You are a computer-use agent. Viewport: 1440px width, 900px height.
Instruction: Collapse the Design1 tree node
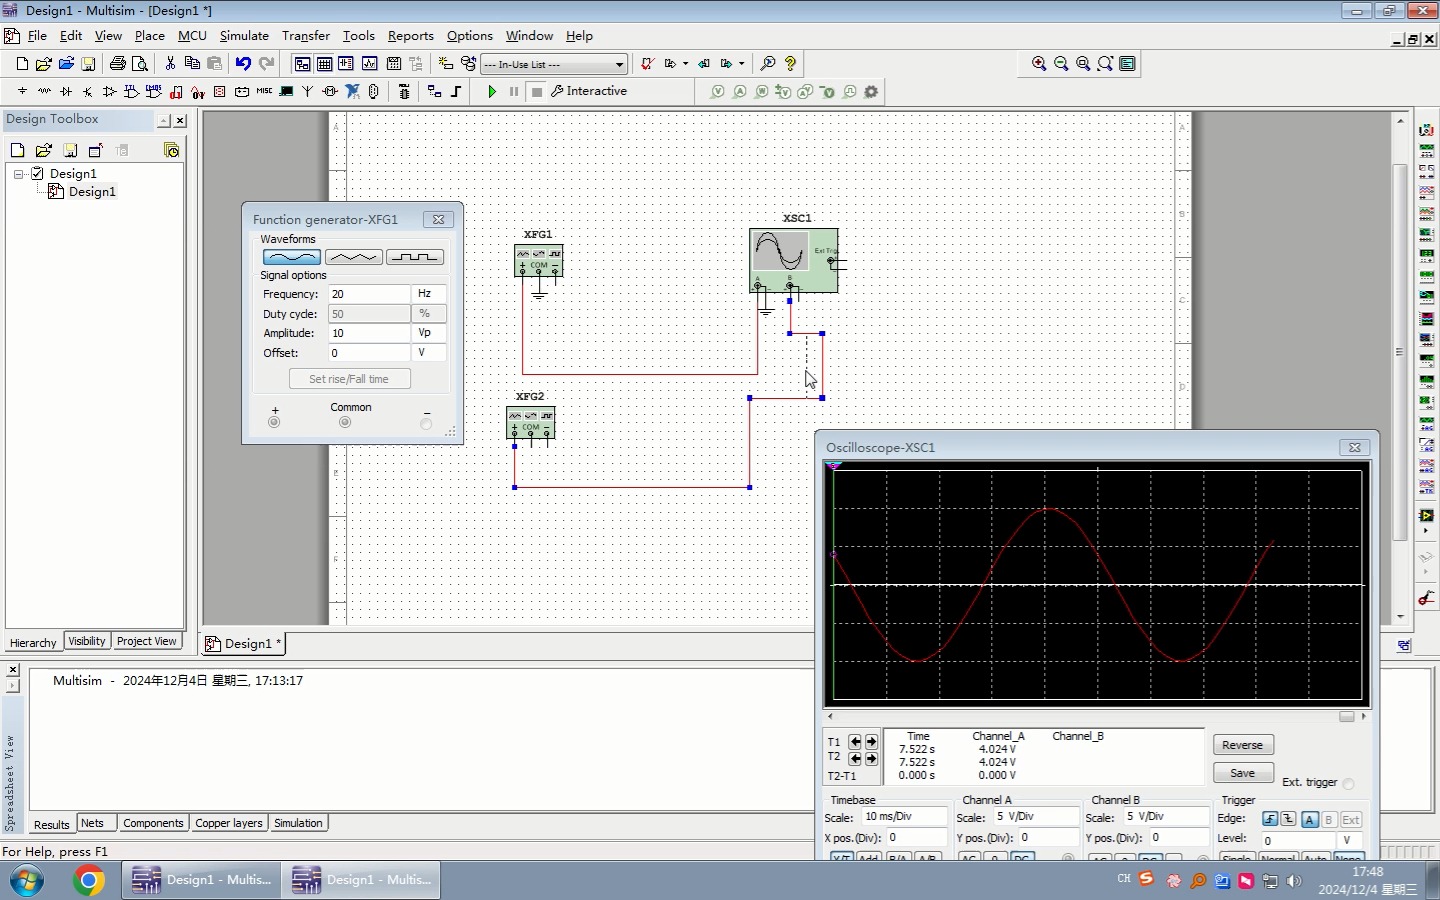click(19, 174)
